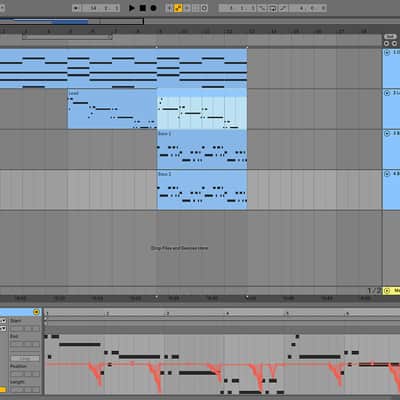The image size is (400, 400).
Task: Click the long note at top of piano roll
Action: pyautogui.click(x=80, y=344)
